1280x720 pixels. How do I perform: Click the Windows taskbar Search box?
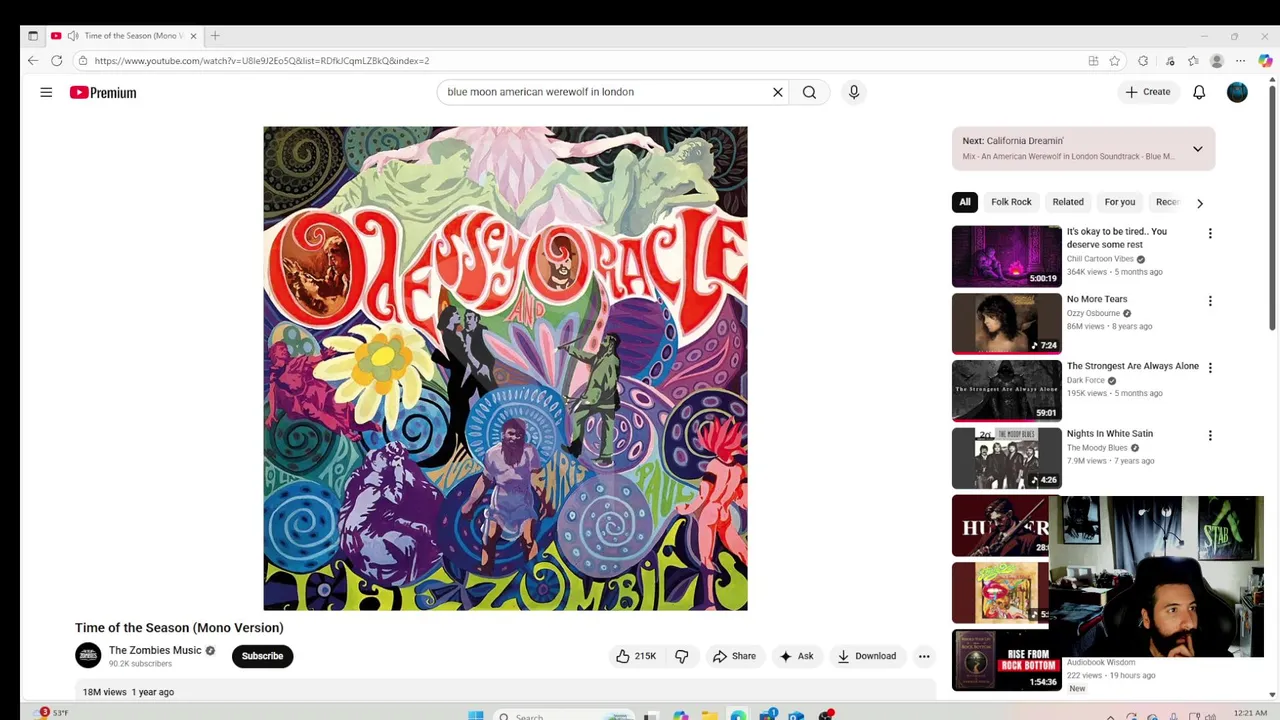565,716
